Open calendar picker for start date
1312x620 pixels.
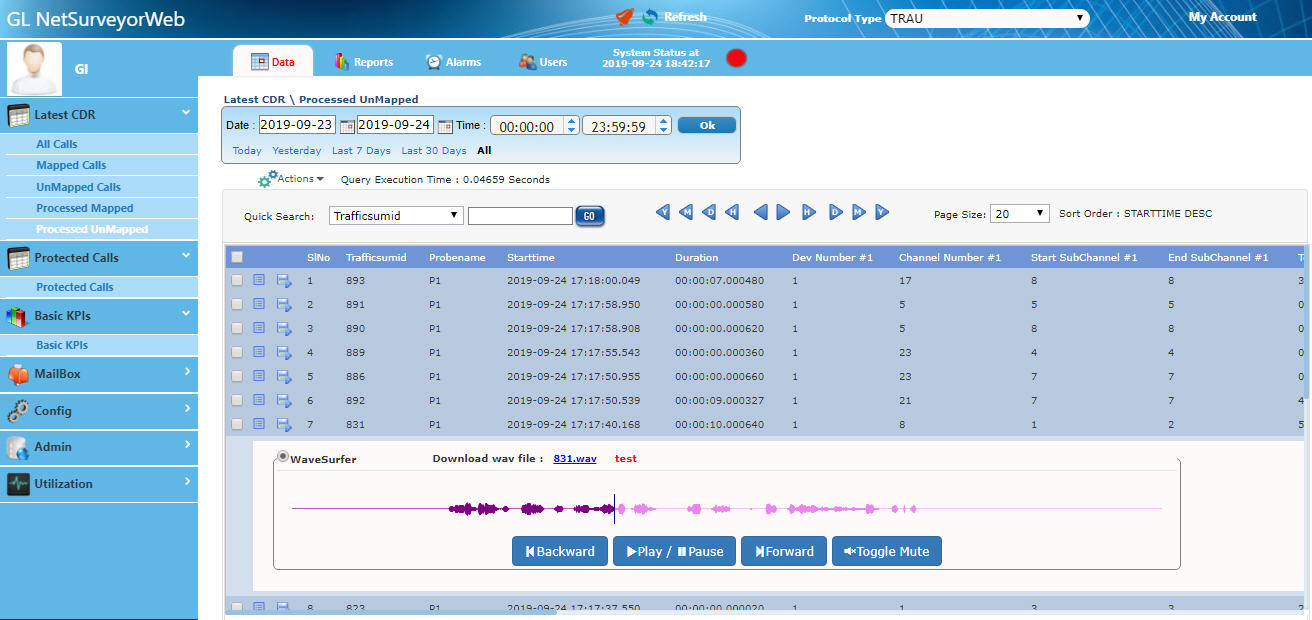pos(347,126)
